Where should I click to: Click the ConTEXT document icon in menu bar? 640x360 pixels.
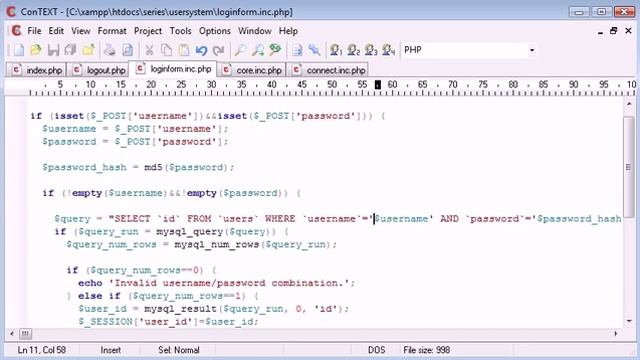click(x=16, y=31)
